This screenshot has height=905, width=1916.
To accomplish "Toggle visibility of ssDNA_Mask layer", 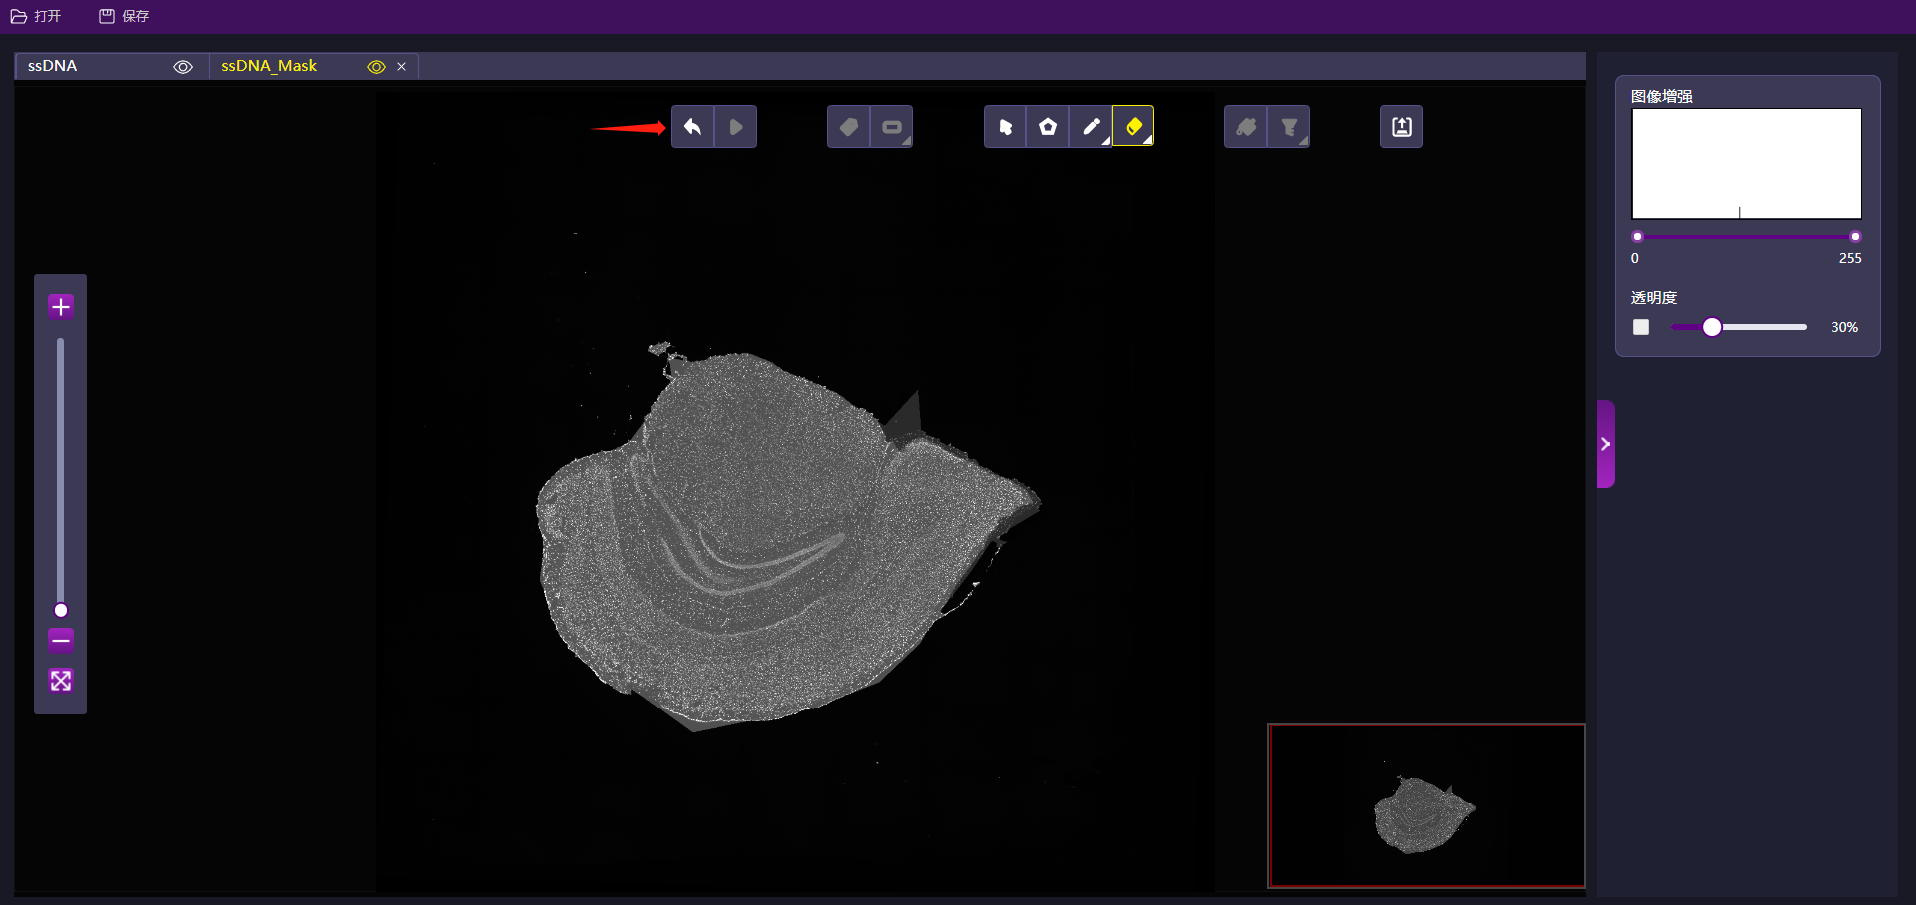I will pyautogui.click(x=376, y=67).
